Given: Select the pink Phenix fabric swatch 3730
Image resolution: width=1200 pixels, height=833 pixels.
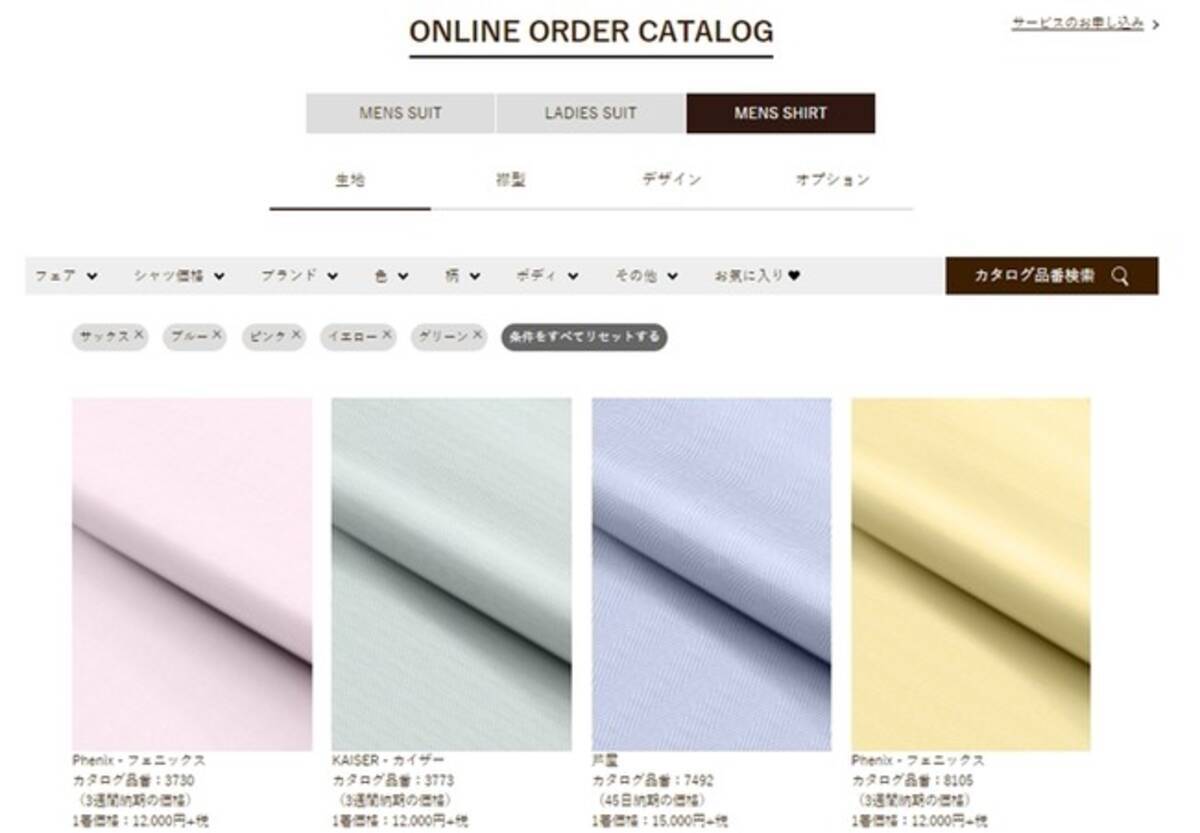Looking at the screenshot, I should click(192, 574).
